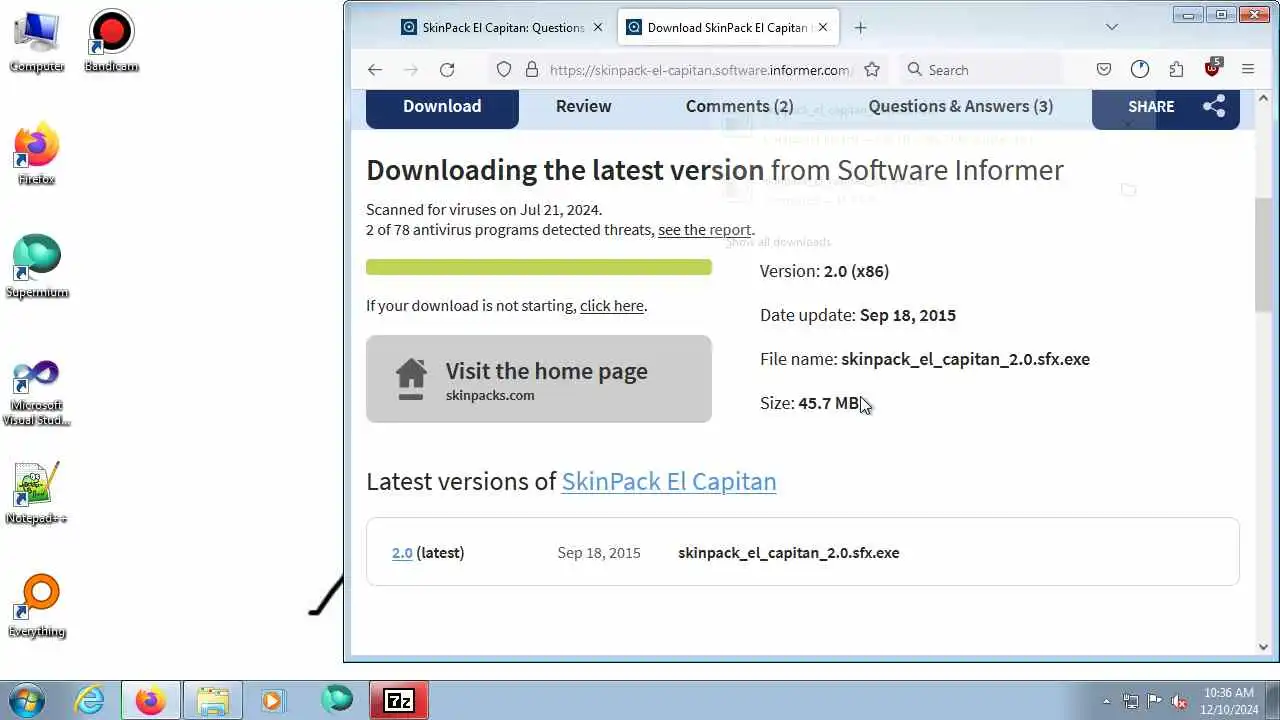Viewport: 1280px width, 720px height.
Task: Click the tracking protection shield icon
Action: click(504, 69)
